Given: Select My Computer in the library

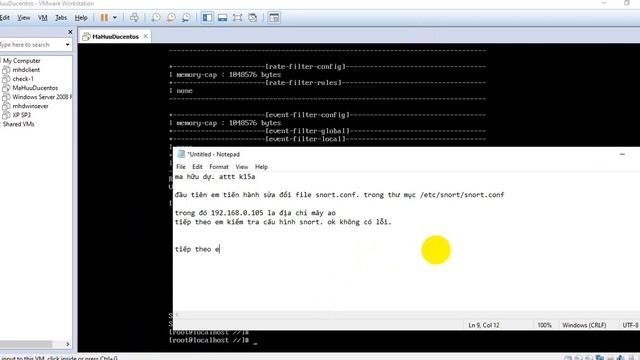Looking at the screenshot, I should pyautogui.click(x=22, y=60).
